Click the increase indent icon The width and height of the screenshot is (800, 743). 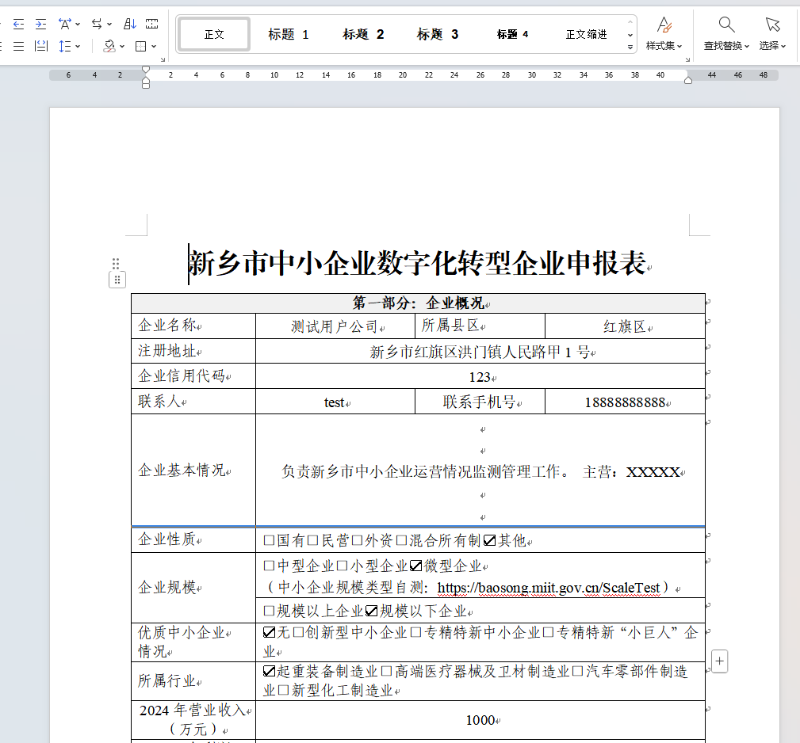tap(41, 23)
